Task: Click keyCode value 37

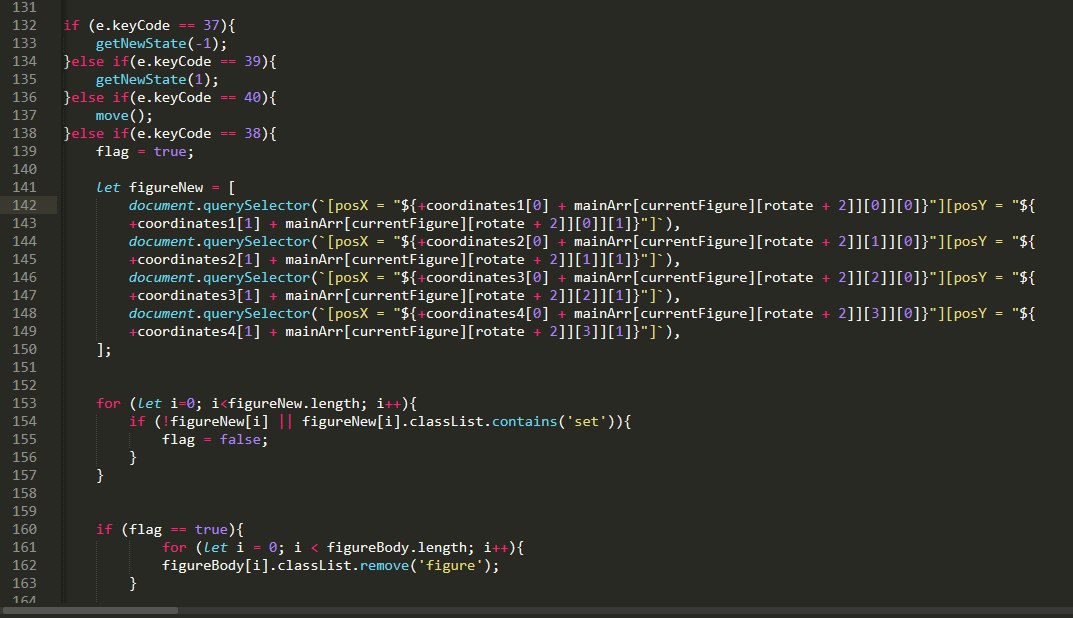Action: click(211, 25)
